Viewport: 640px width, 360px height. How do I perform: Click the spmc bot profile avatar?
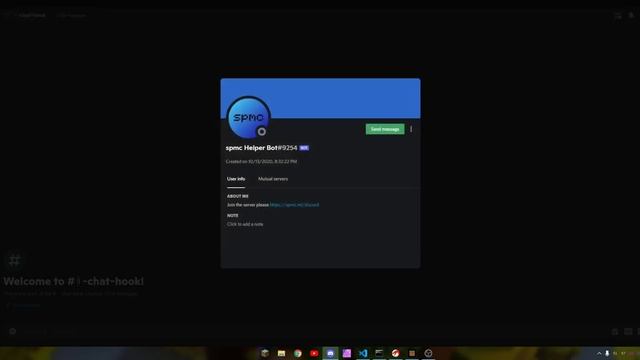(248, 117)
